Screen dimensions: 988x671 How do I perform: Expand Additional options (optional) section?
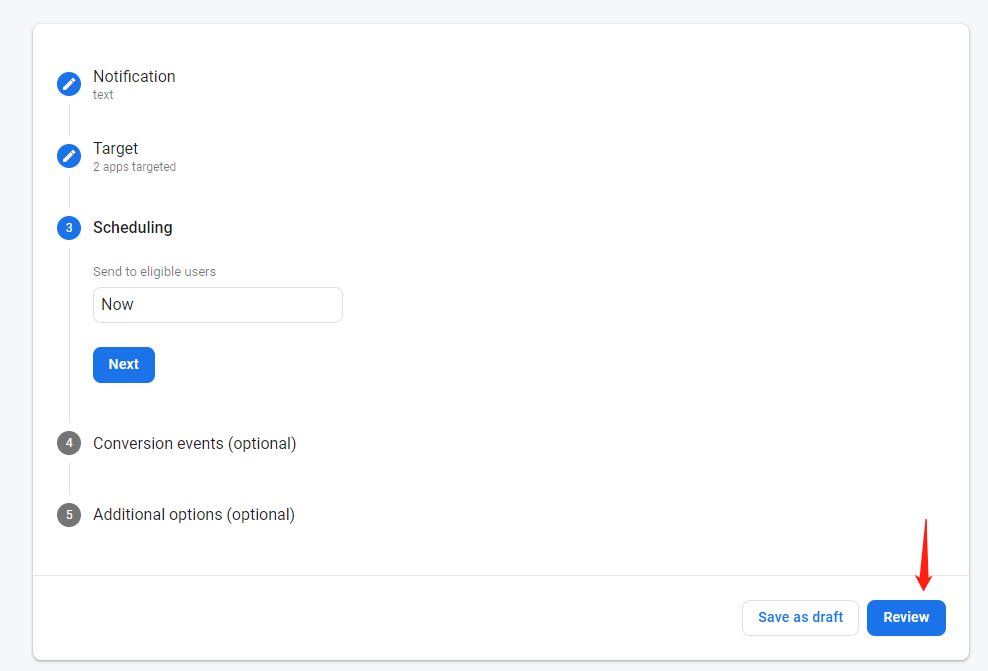tap(194, 515)
